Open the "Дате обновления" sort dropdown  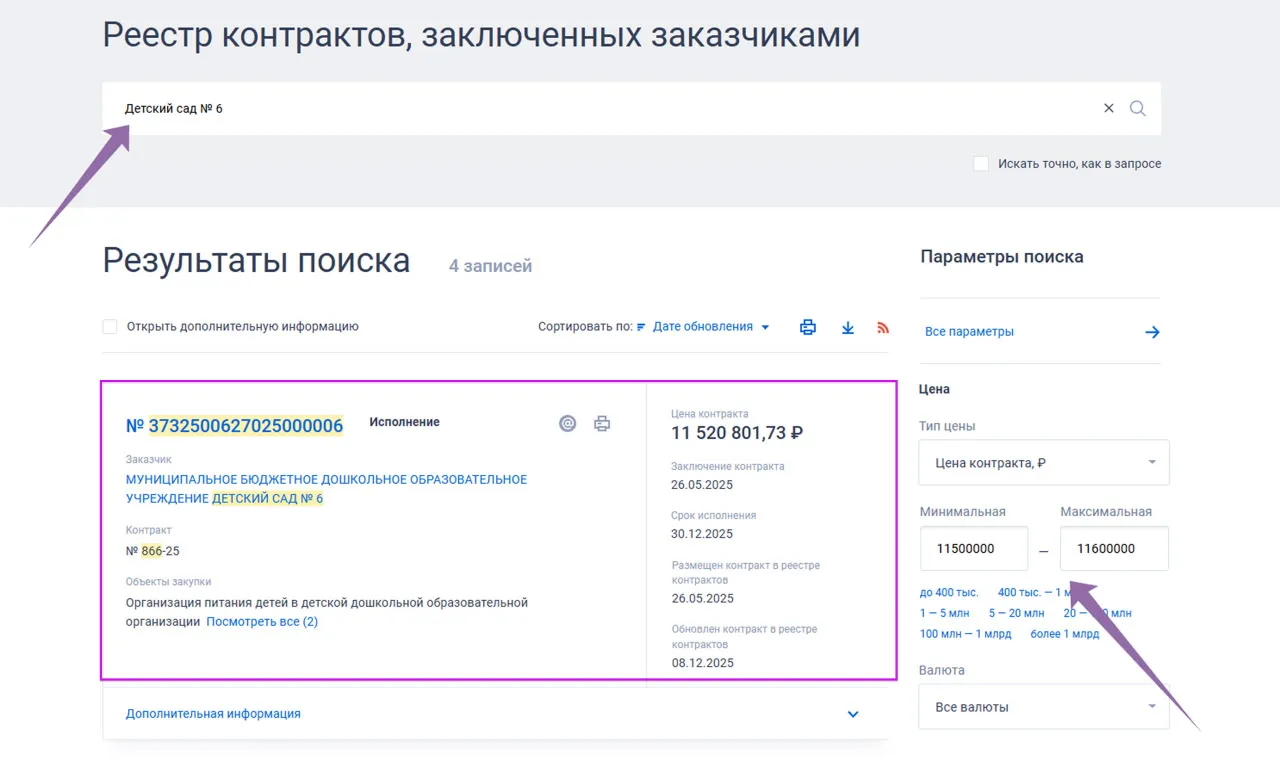click(710, 327)
